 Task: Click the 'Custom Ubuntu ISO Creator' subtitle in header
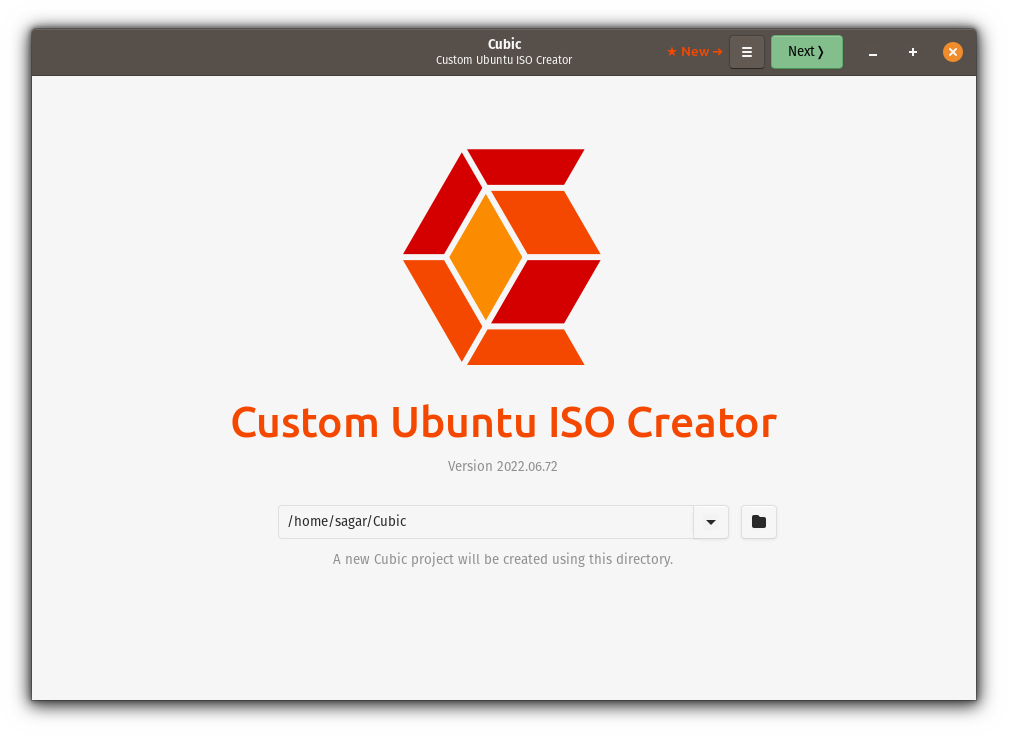tap(504, 60)
